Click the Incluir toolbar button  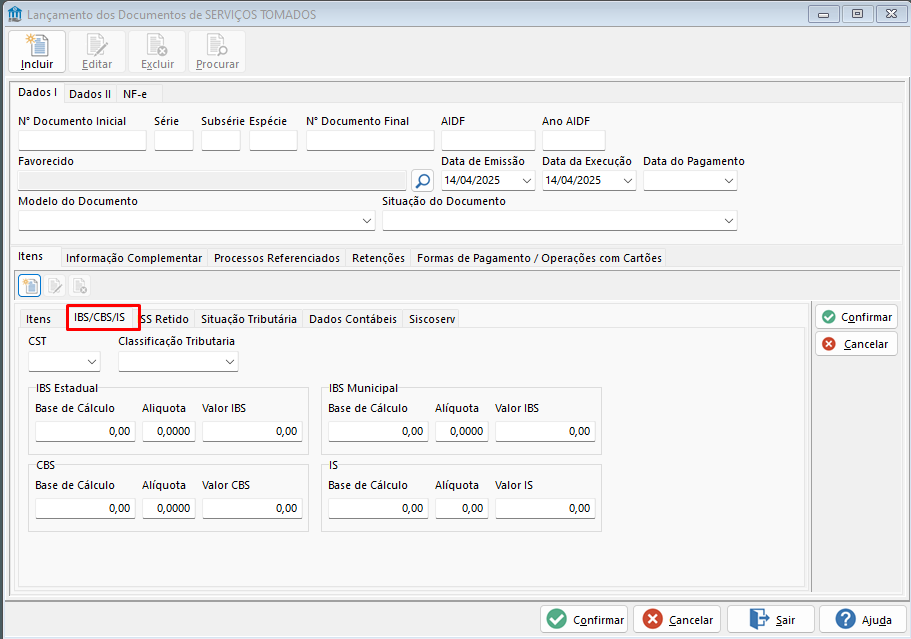[x=37, y=52]
